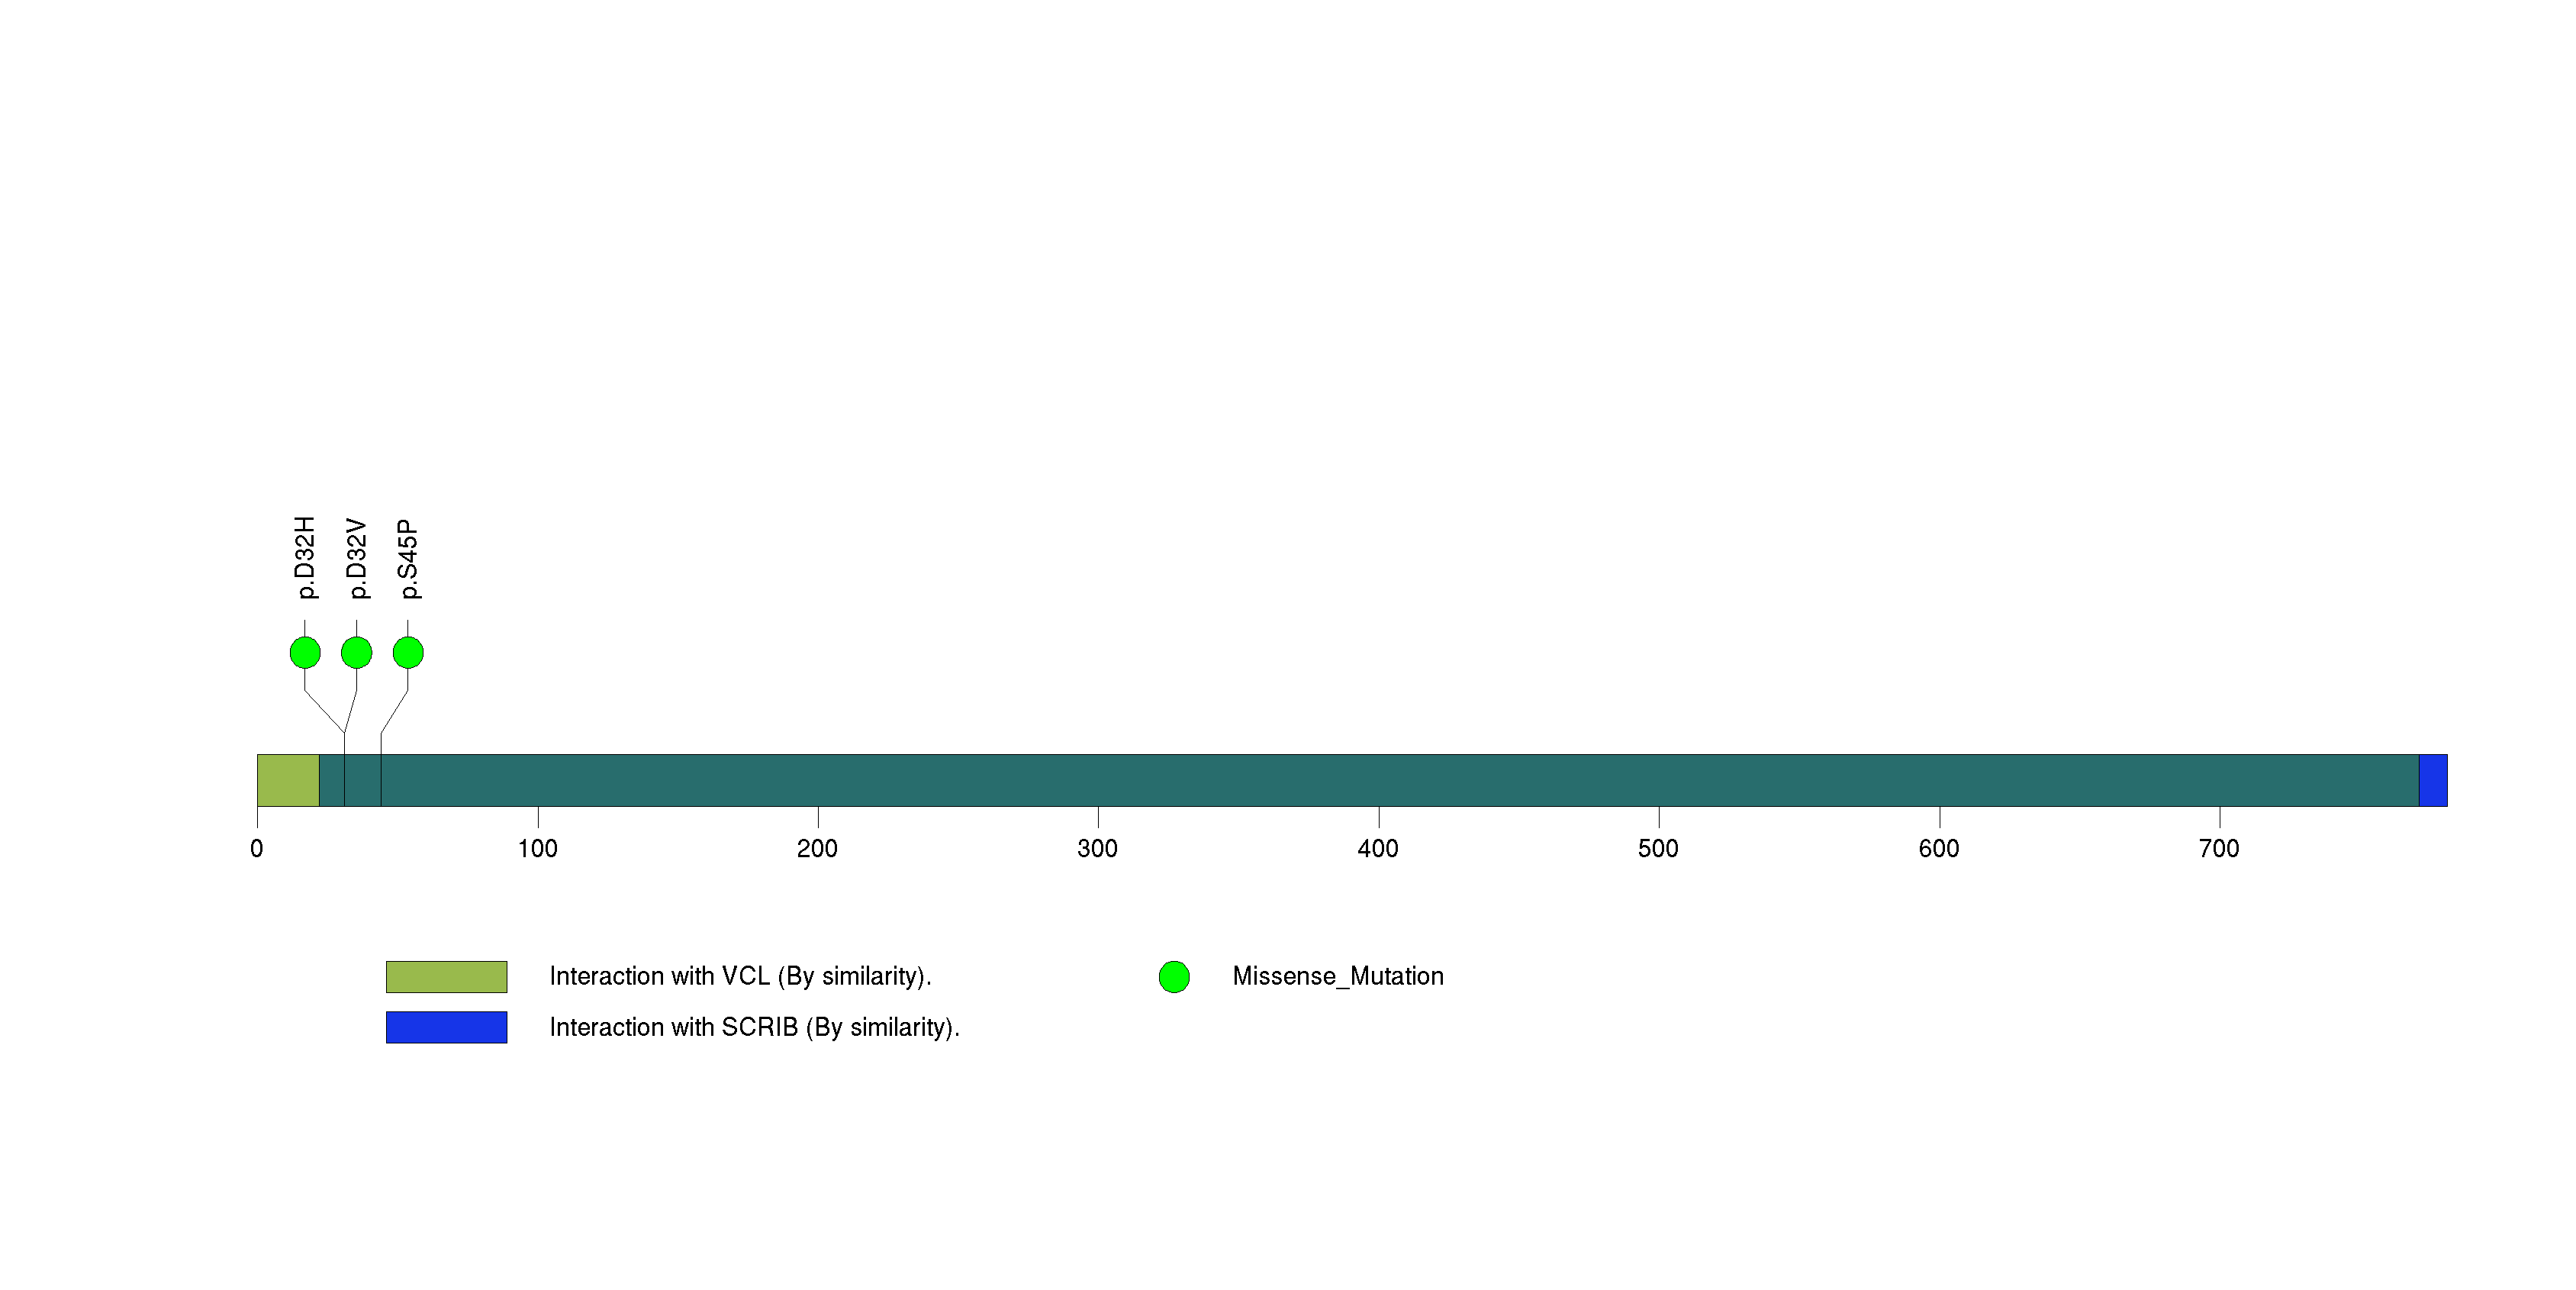This screenshot has height=1290, width=2576.
Task: Click the teal protein bar near position 300
Action: click(x=1098, y=780)
